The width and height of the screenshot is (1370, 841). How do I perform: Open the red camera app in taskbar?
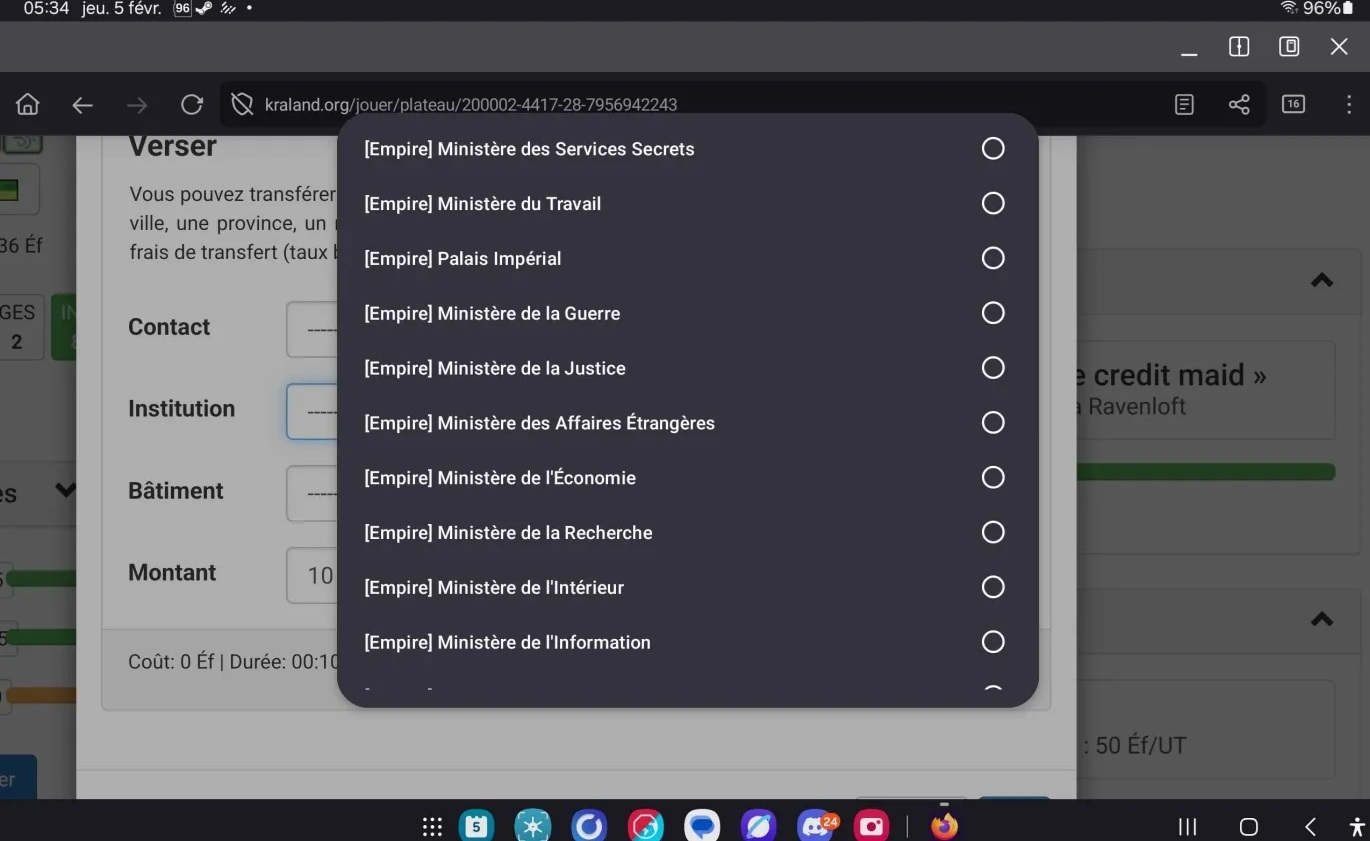[872, 826]
